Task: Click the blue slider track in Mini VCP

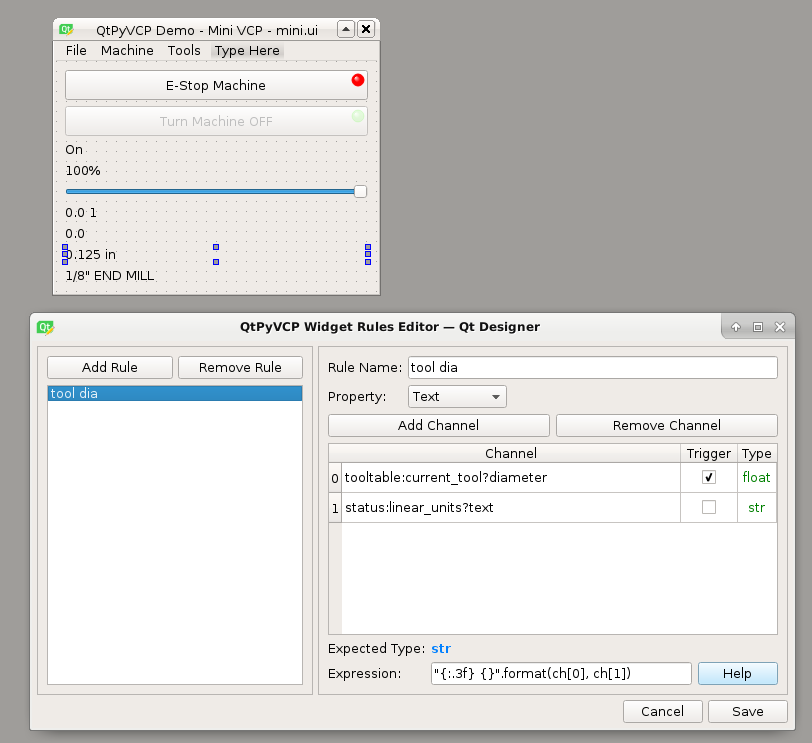Action: click(x=210, y=192)
